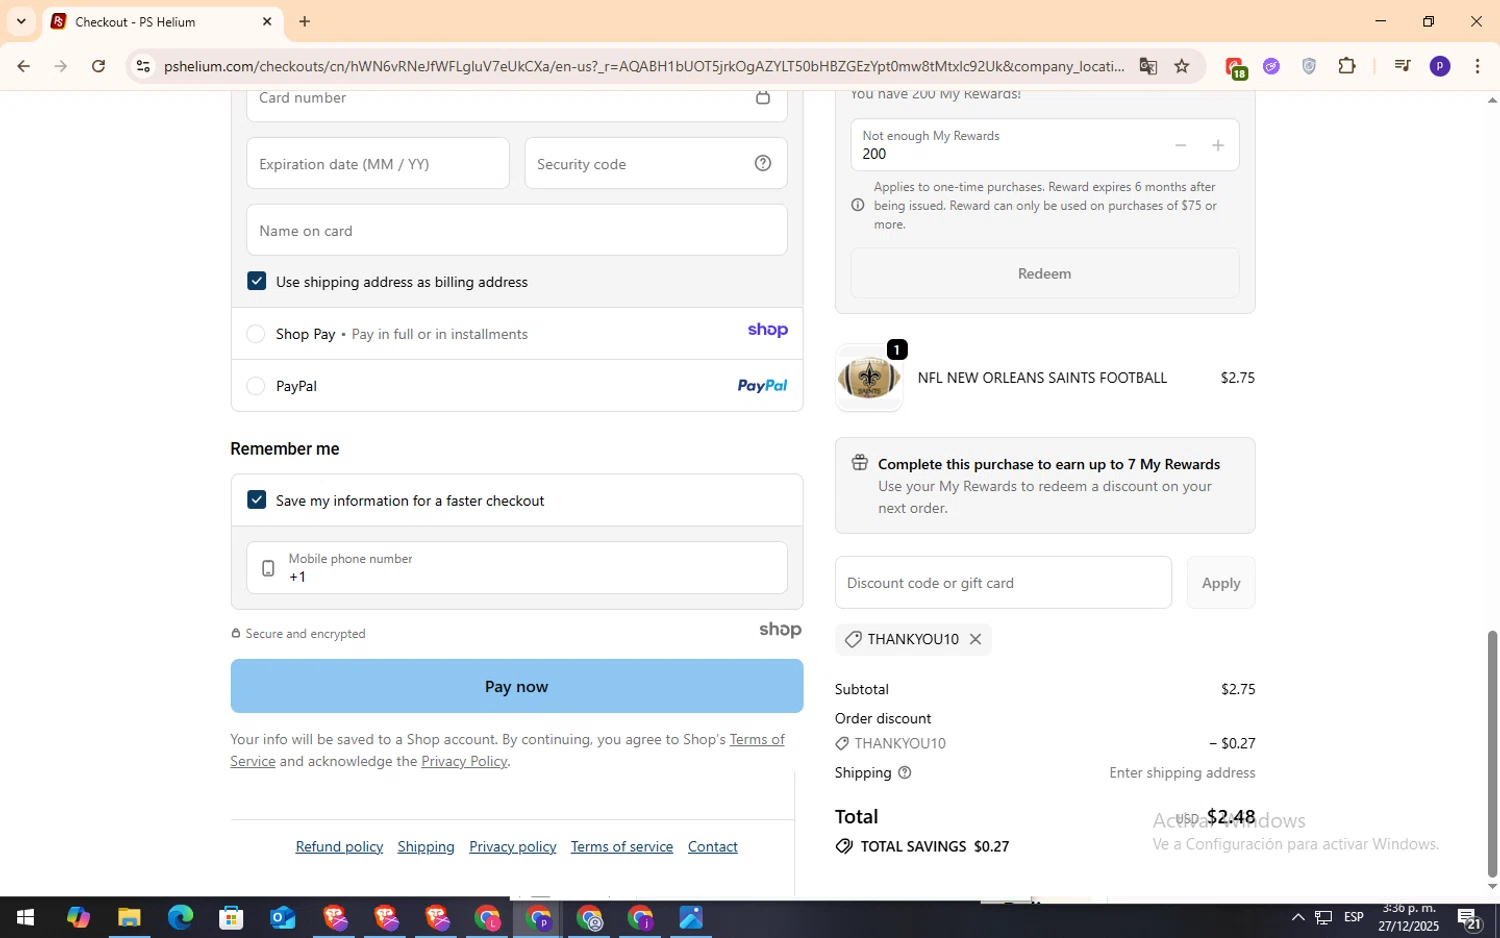The image size is (1500, 938).
Task: Click the Name on card field
Action: pos(517,230)
